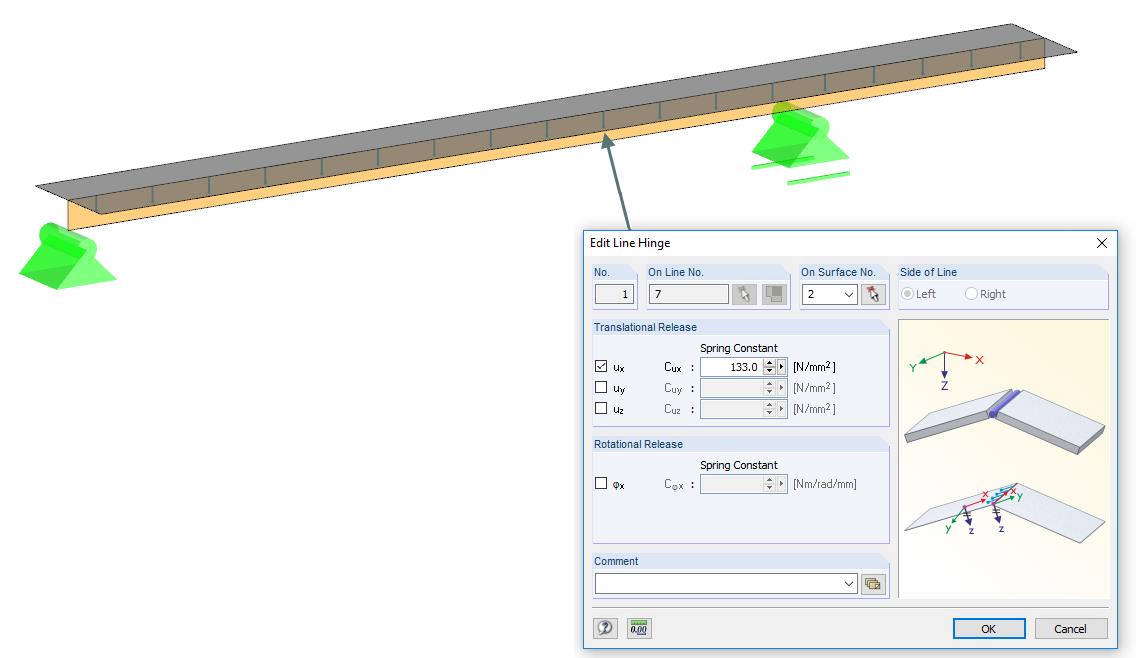Enable the φx rotational release checkbox
Image resolution: width=1144 pixels, height=658 pixels.
click(601, 483)
